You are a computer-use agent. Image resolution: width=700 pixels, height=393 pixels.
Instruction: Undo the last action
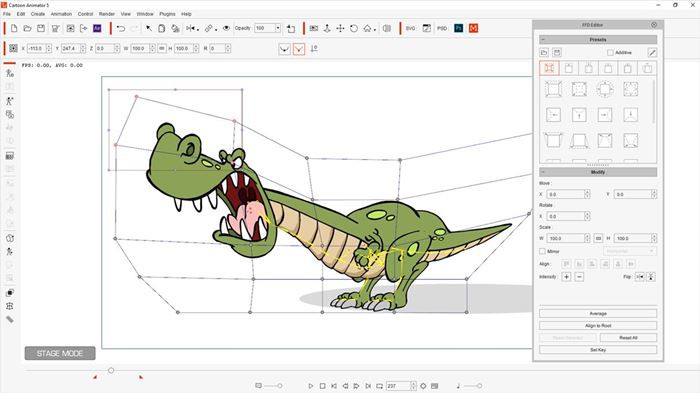click(121, 29)
